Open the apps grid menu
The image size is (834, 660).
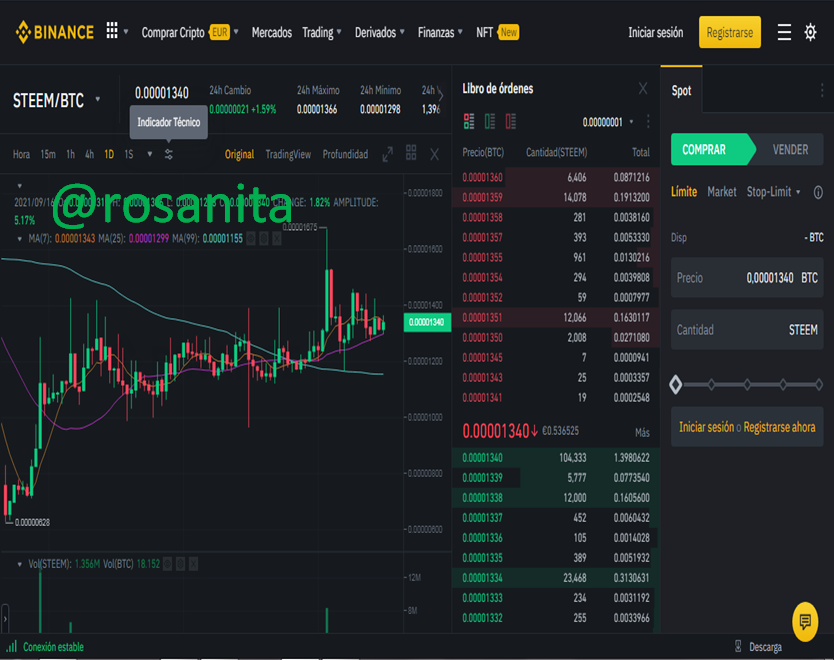(x=112, y=31)
